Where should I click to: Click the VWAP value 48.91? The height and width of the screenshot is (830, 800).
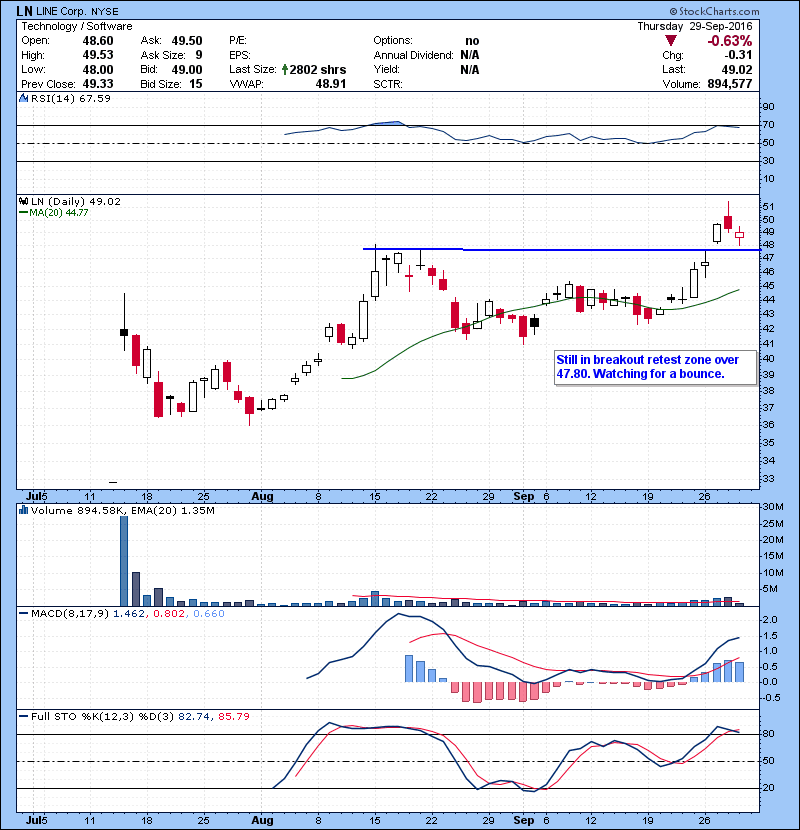[331, 84]
